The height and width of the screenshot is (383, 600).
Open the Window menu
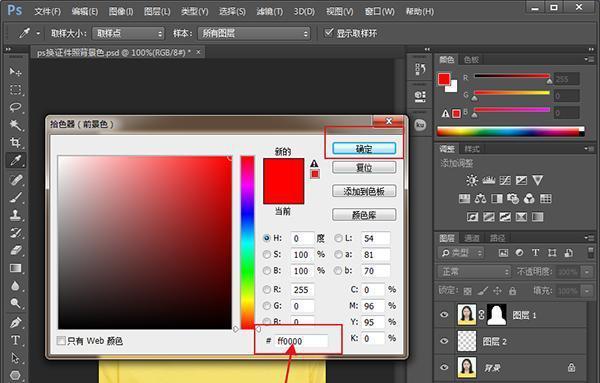tap(379, 11)
